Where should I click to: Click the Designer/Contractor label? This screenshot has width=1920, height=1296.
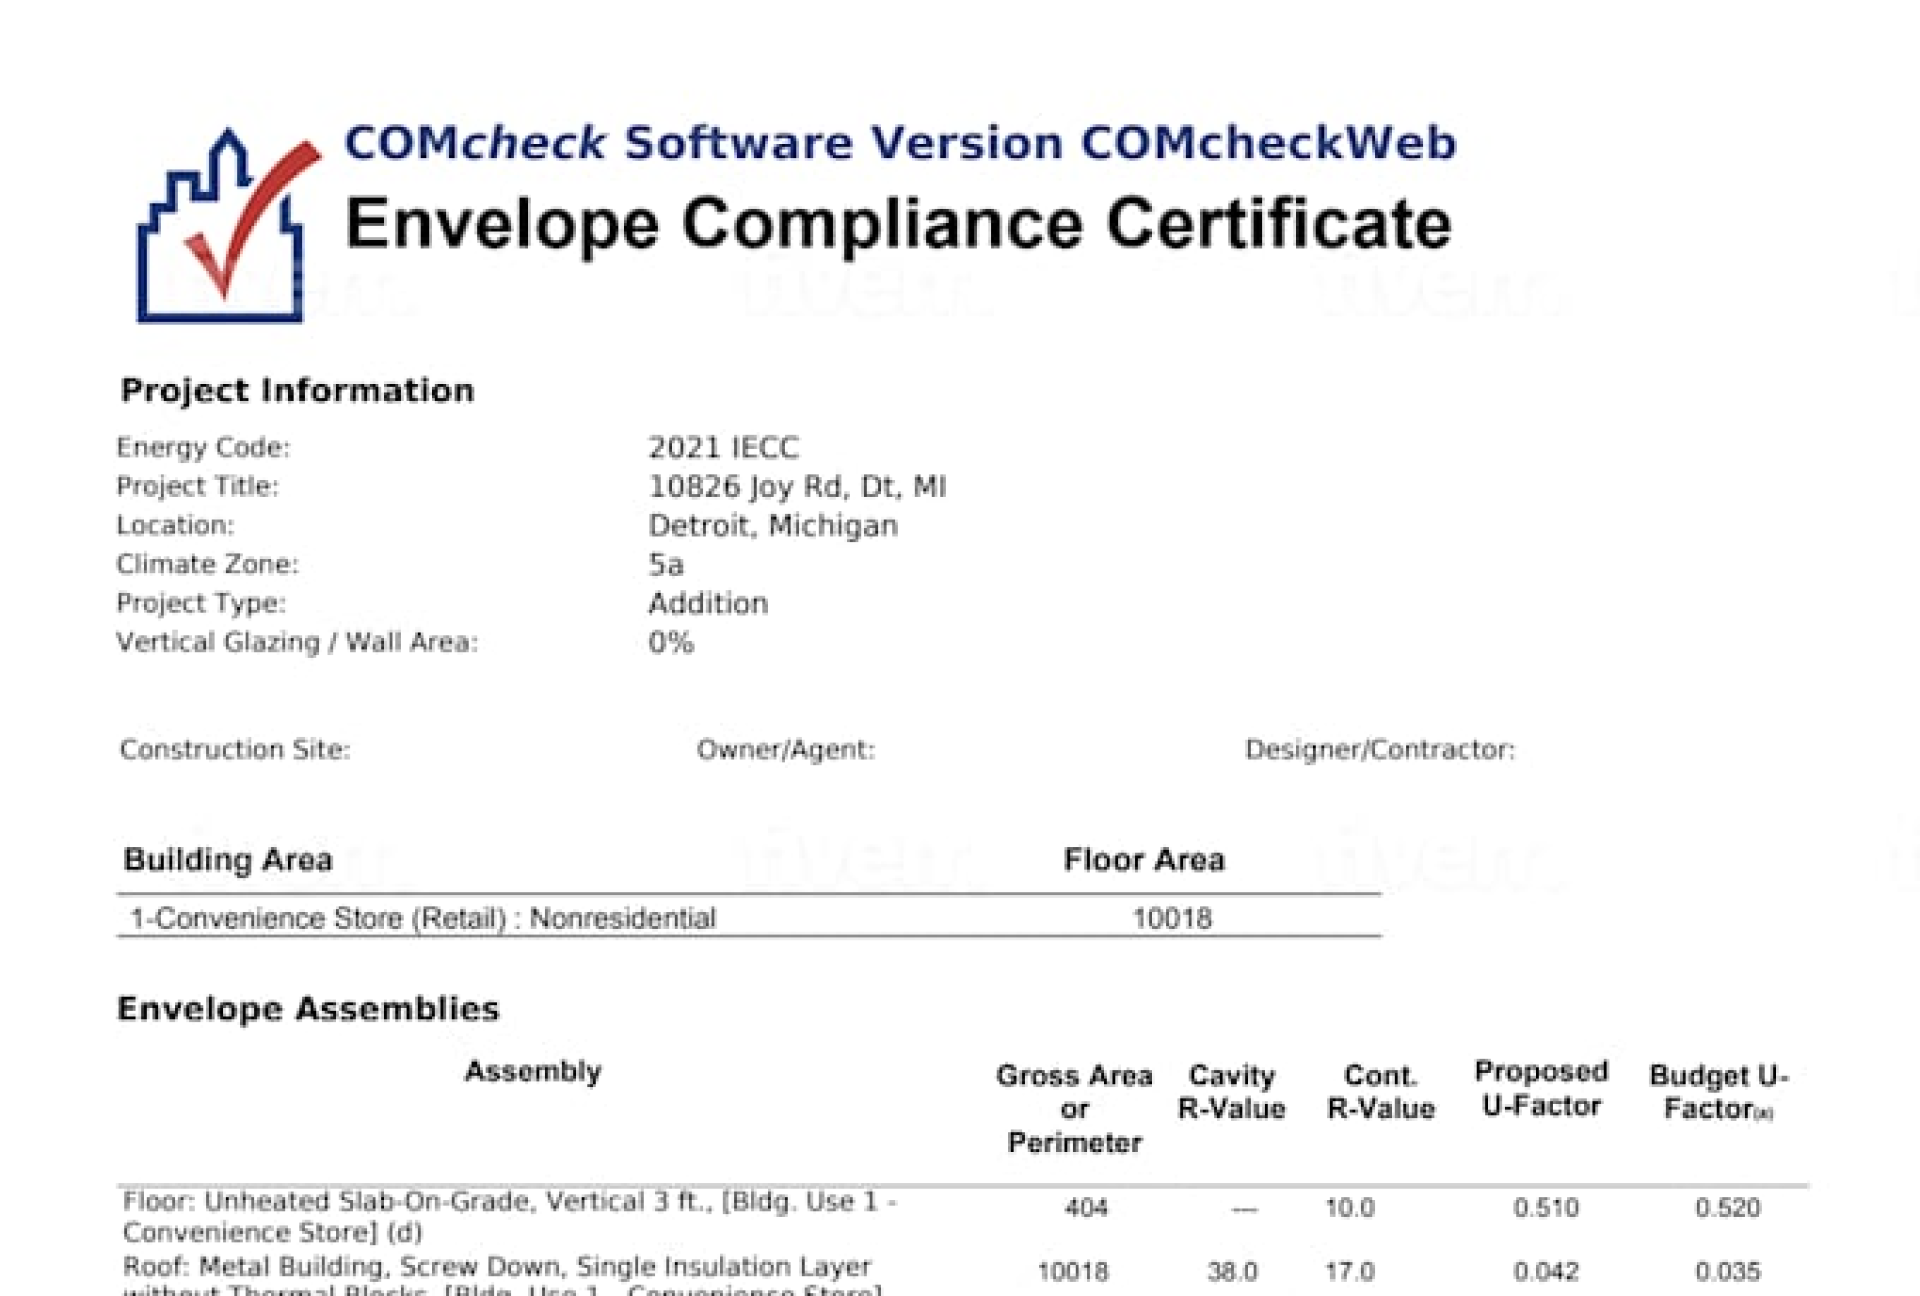[x=1379, y=749]
